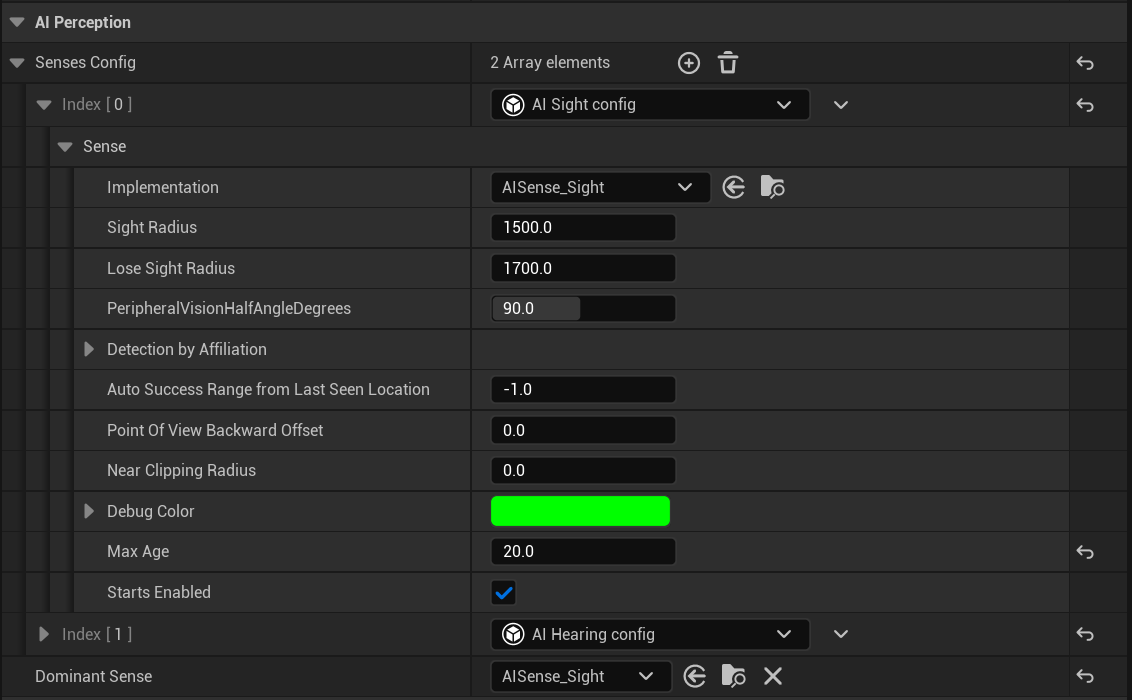Disable the Starts Enabled checkbox

pyautogui.click(x=504, y=593)
